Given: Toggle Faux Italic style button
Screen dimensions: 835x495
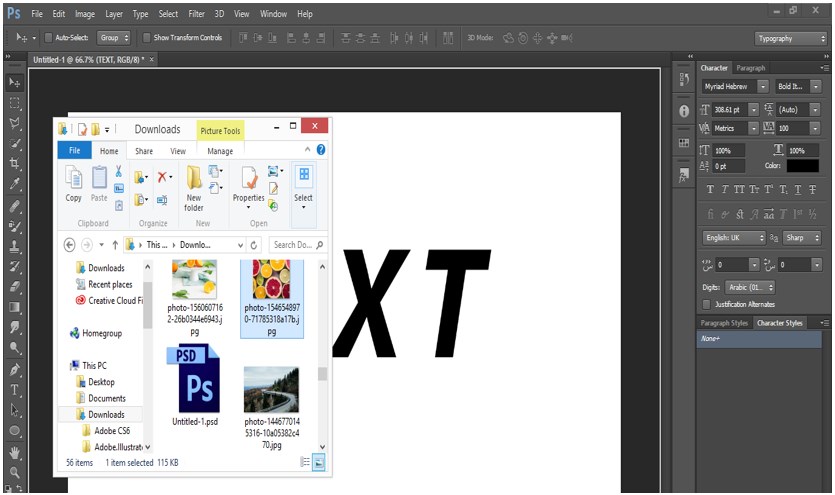Looking at the screenshot, I should pyautogui.click(x=725, y=189).
